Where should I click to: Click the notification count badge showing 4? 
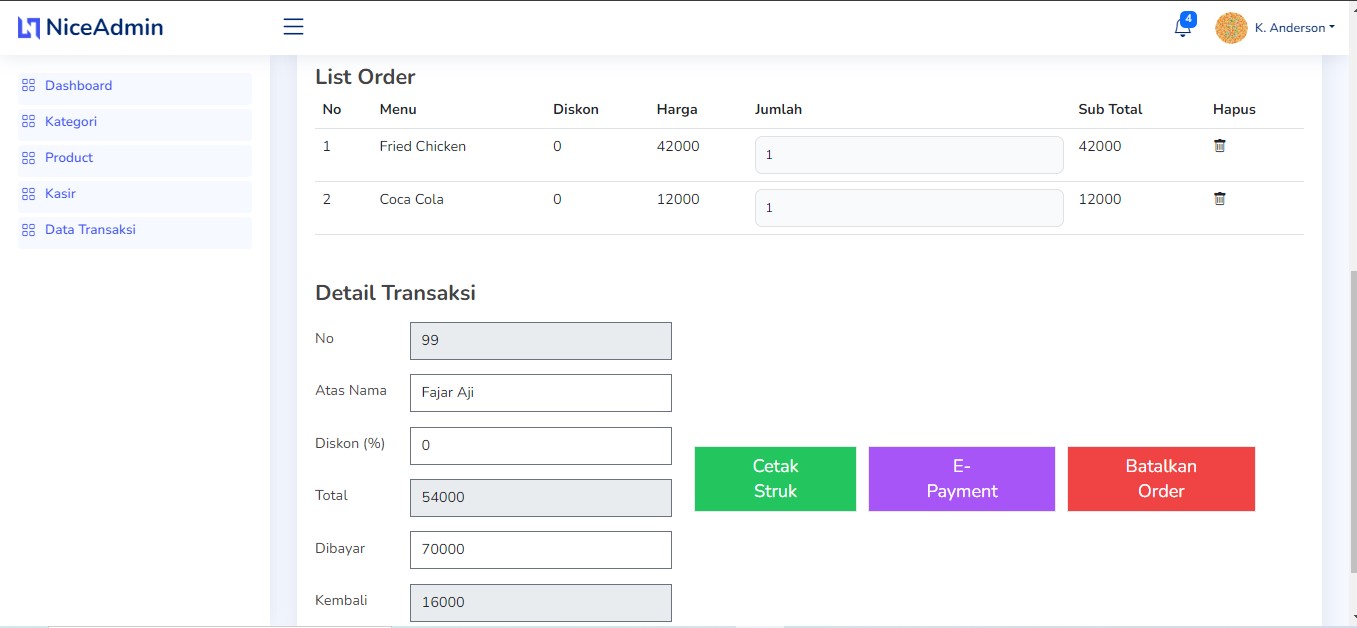click(x=1188, y=17)
